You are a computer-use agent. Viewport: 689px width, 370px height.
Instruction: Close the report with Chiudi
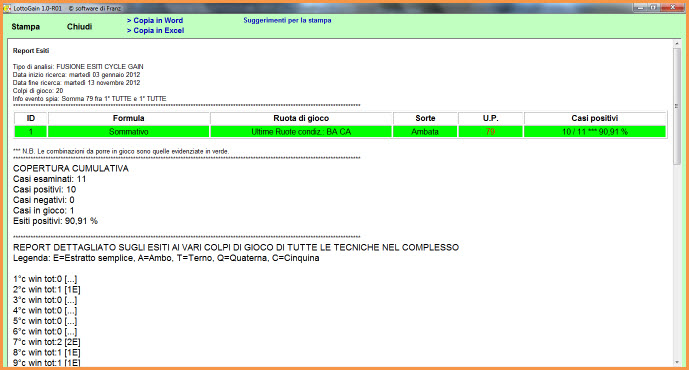[79, 27]
